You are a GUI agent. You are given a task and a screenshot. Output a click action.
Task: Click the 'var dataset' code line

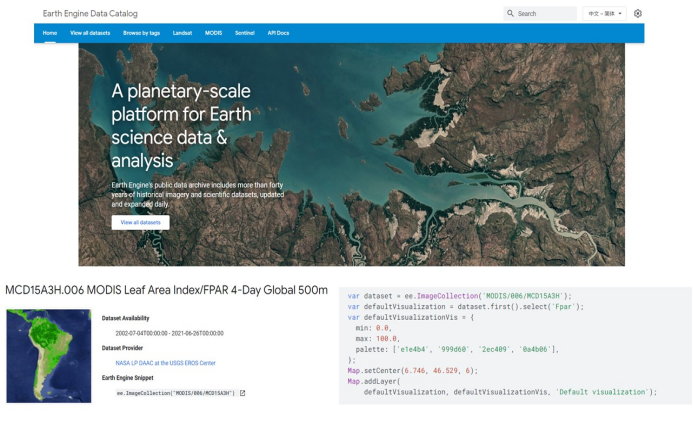[x=460, y=296]
